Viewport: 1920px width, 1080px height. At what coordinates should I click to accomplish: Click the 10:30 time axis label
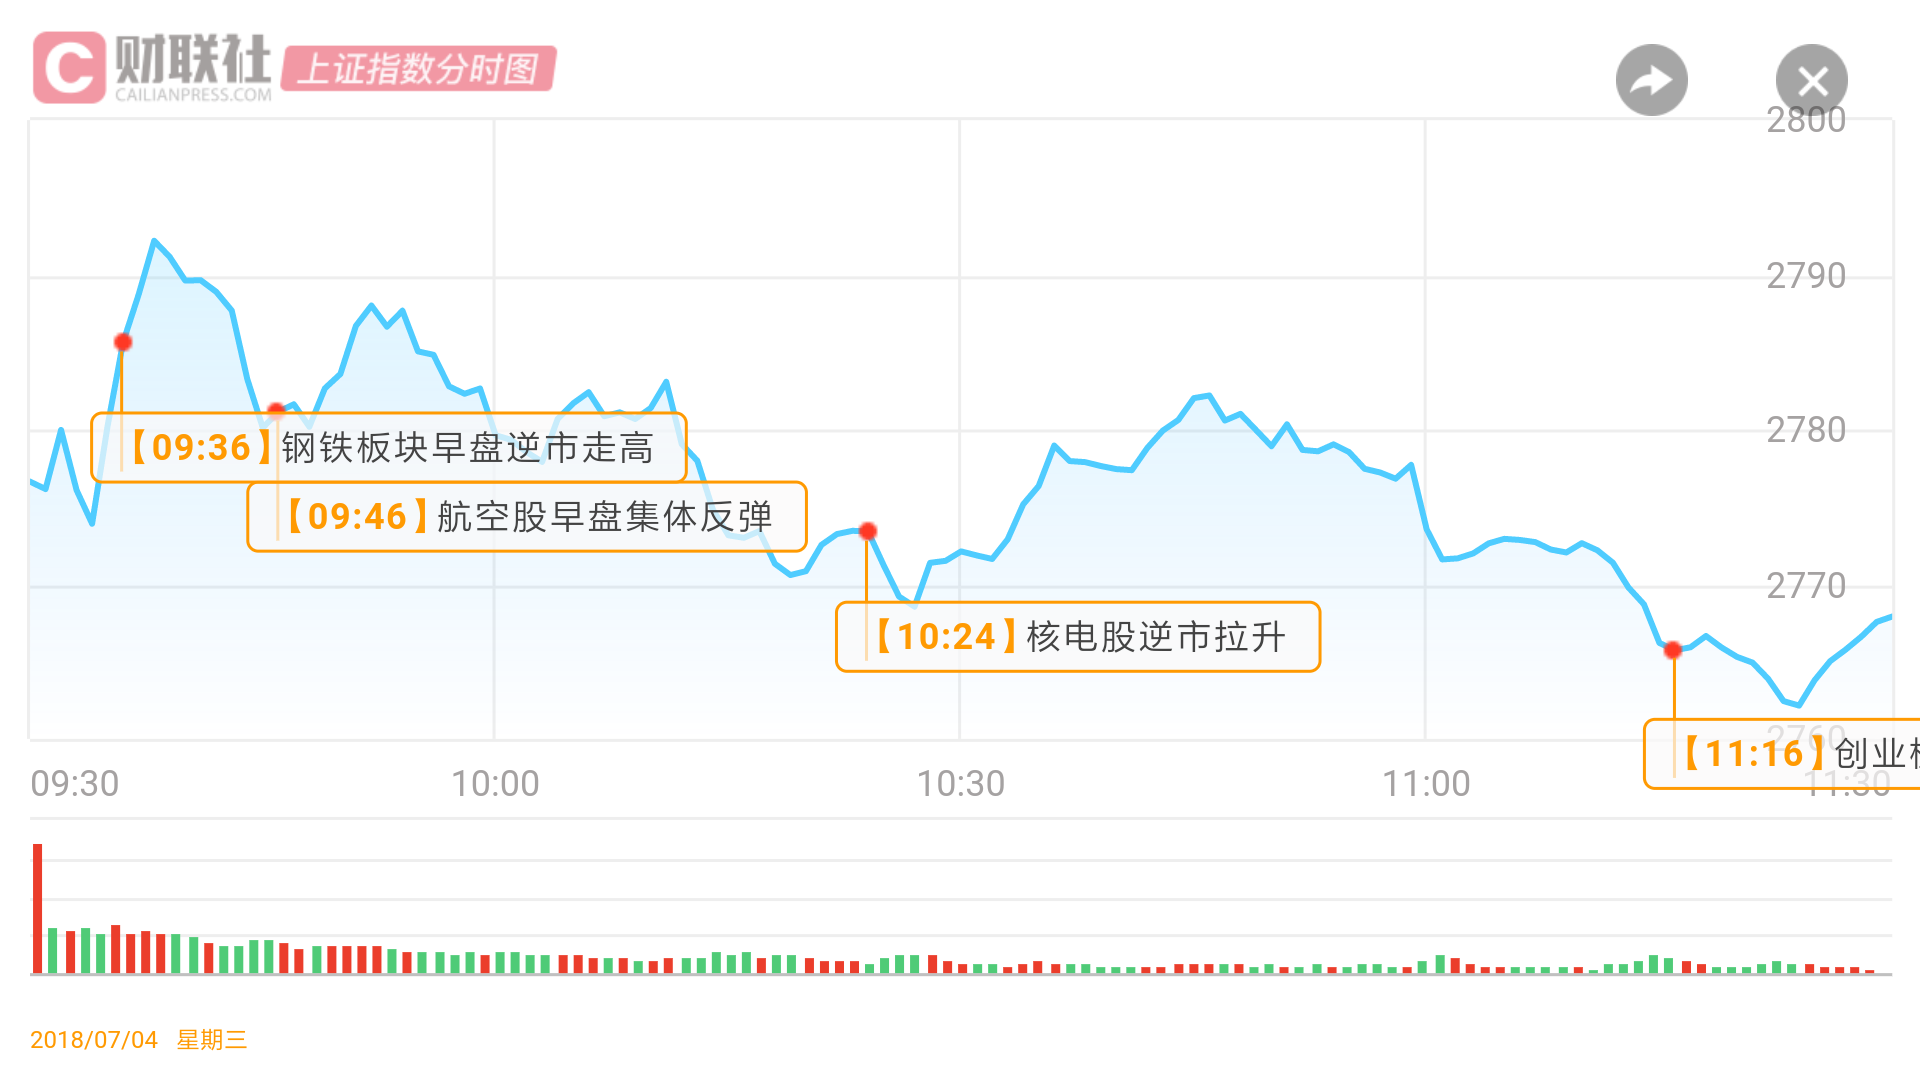[960, 784]
